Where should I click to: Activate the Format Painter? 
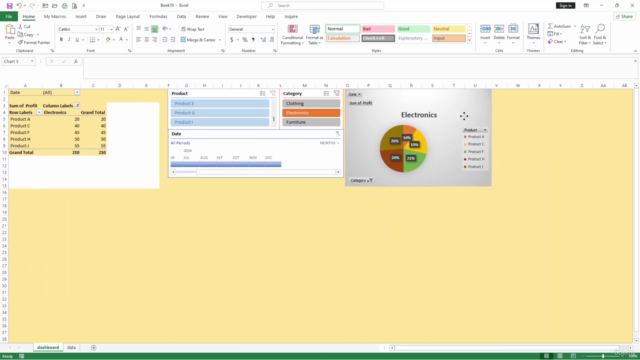(33, 42)
